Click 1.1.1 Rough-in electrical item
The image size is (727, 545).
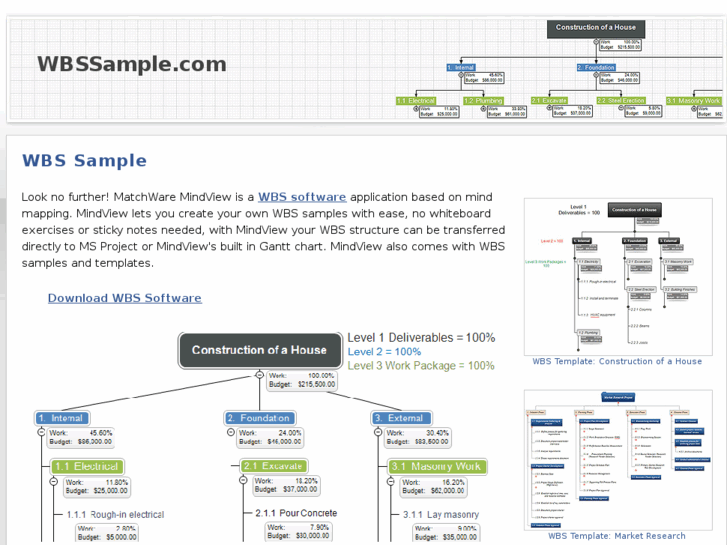tap(115, 514)
